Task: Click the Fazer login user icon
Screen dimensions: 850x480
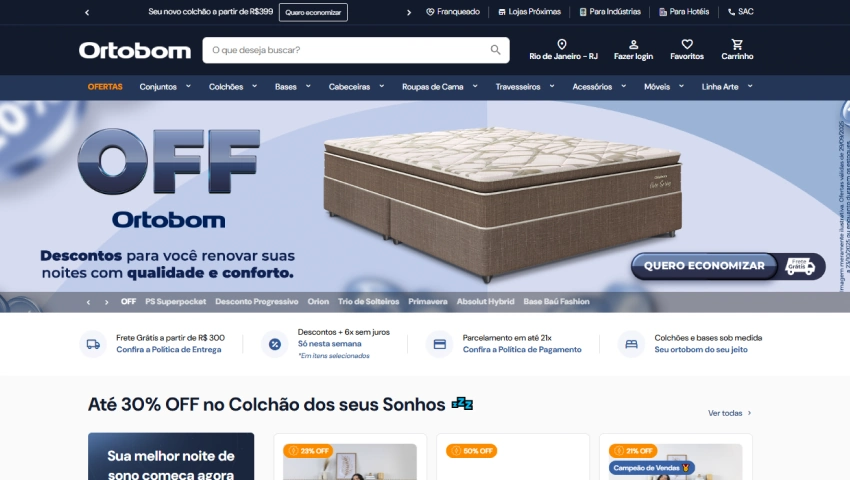Action: (x=633, y=44)
